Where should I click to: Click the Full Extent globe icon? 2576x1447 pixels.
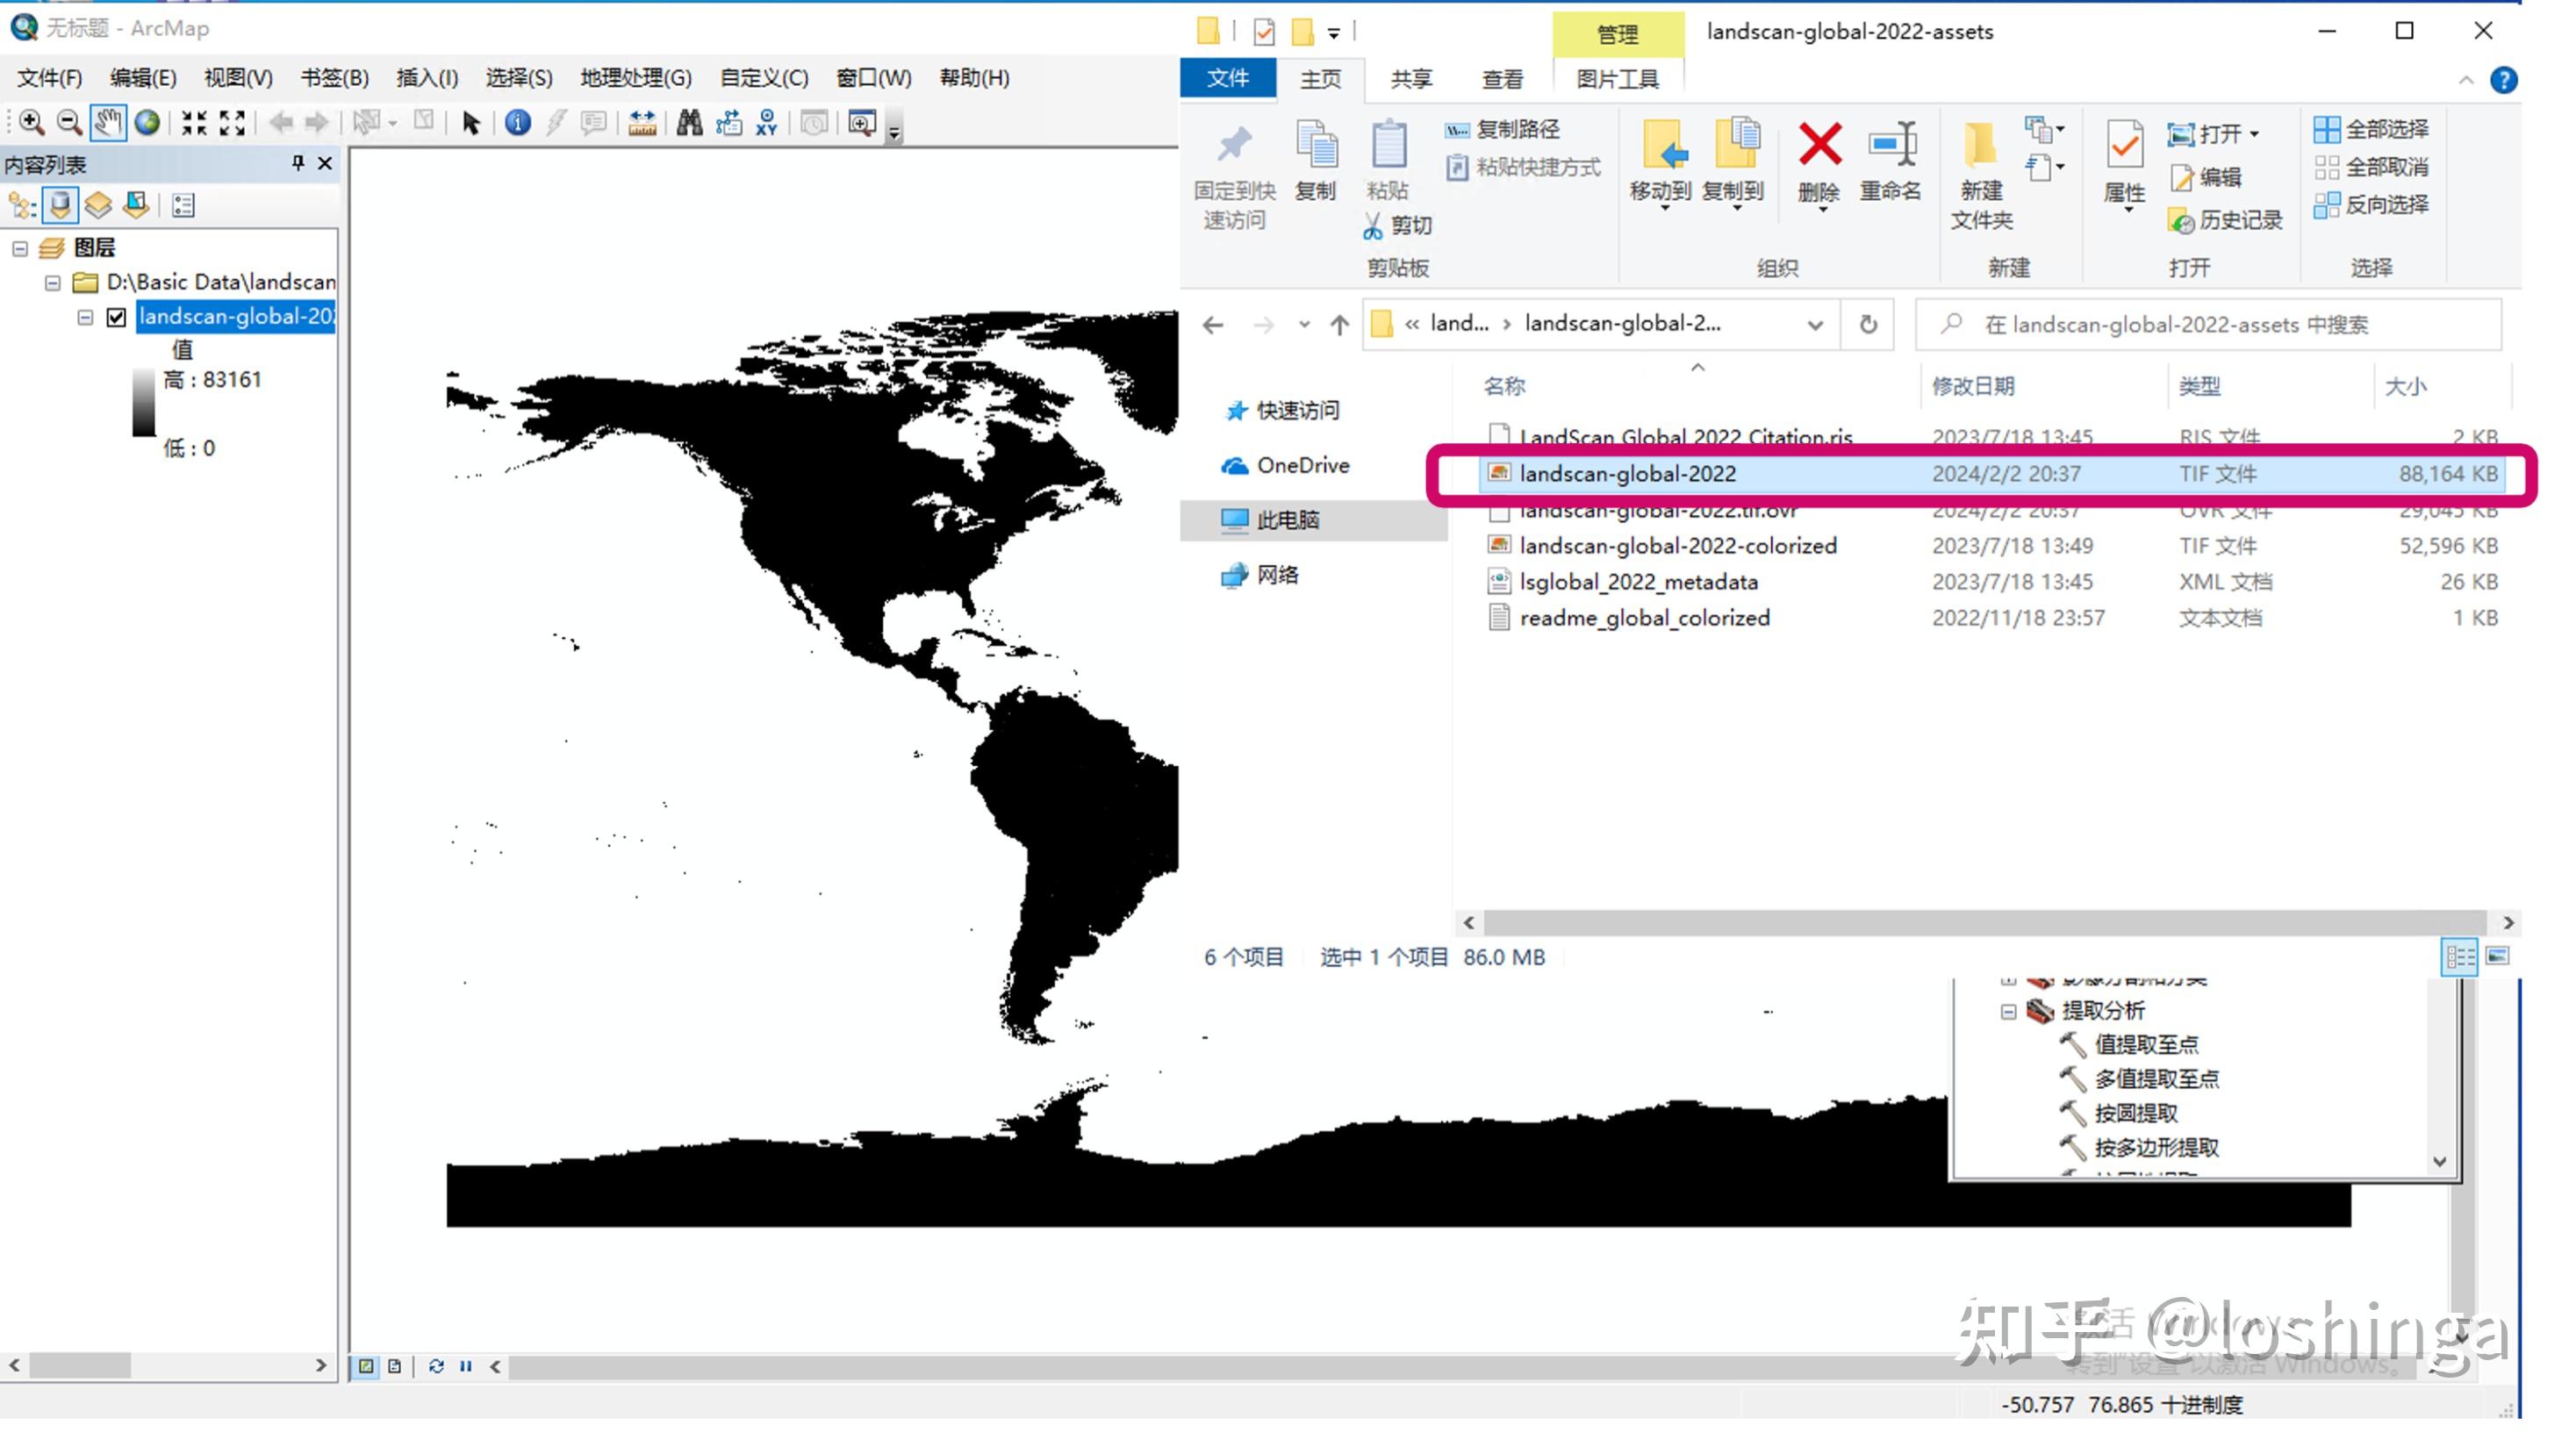point(147,123)
